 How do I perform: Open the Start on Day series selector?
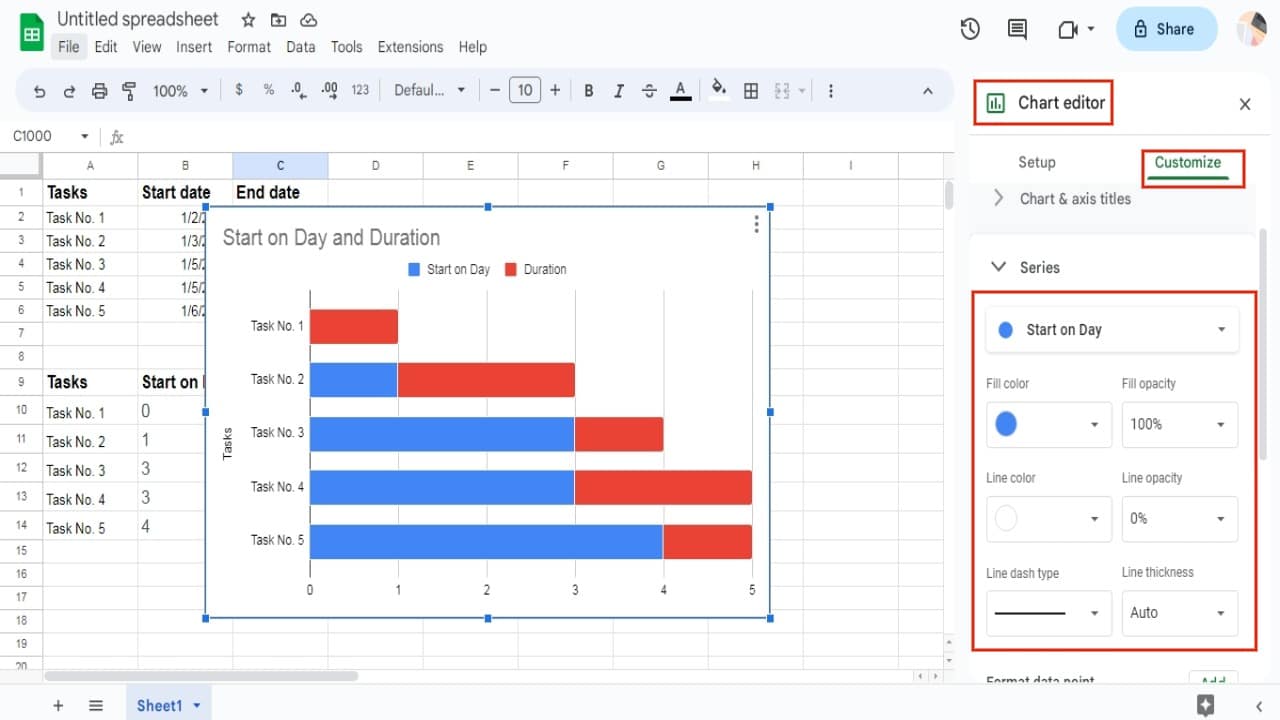coord(1112,329)
